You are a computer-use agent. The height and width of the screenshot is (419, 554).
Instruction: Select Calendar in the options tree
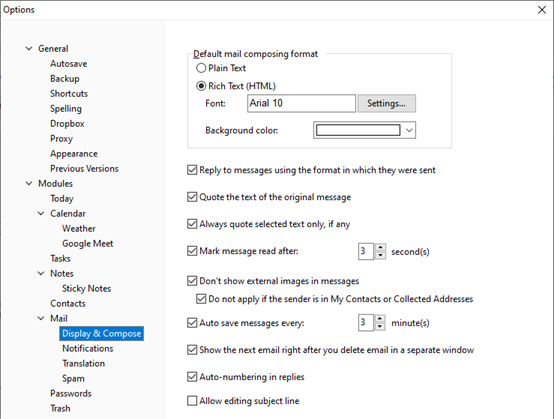tap(68, 213)
